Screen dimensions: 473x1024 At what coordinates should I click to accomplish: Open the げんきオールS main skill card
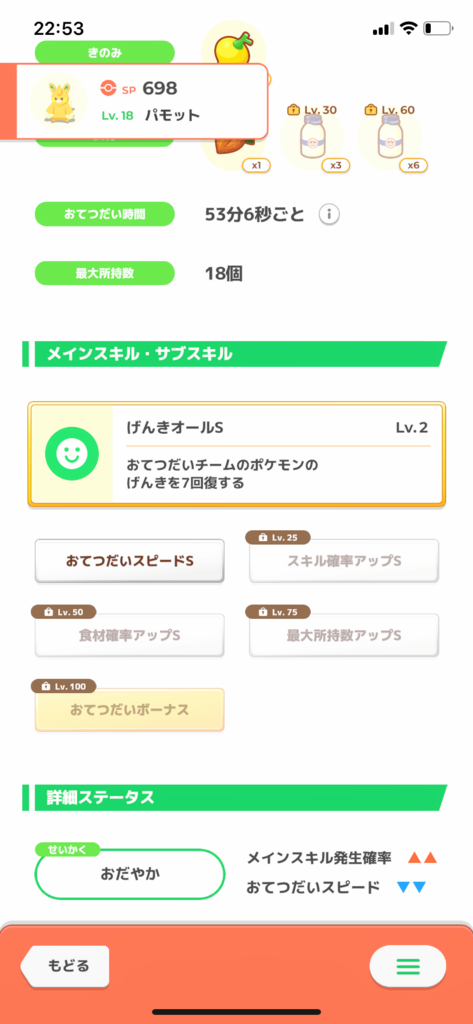236,454
